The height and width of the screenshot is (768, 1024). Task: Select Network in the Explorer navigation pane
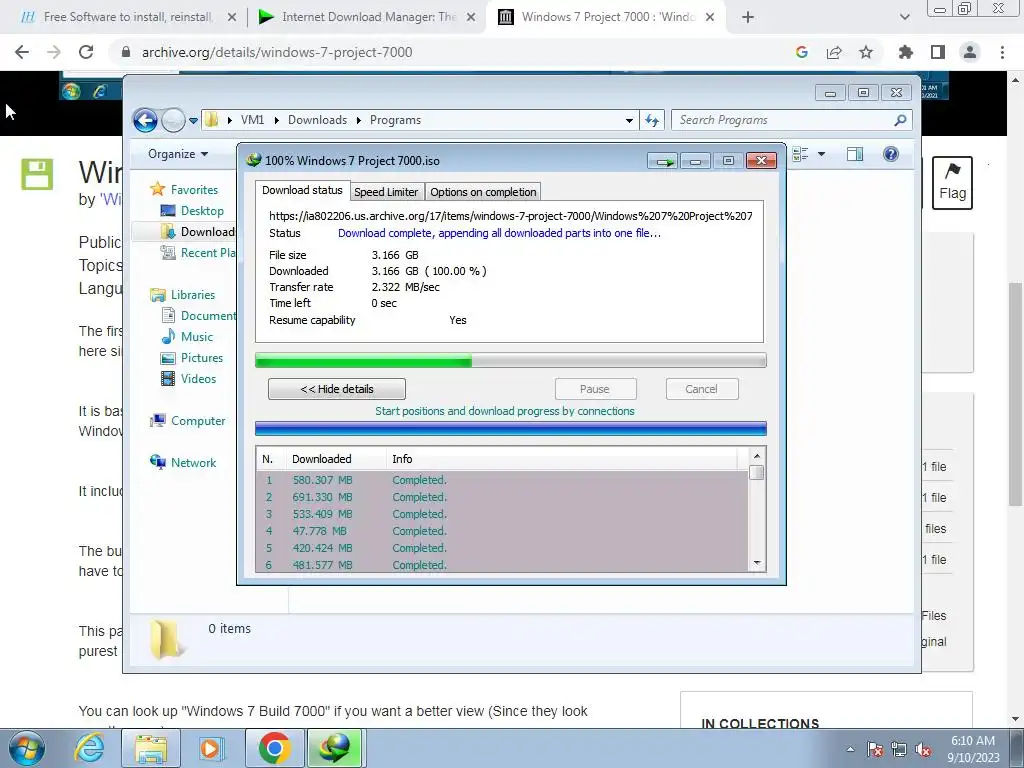[x=184, y=462]
